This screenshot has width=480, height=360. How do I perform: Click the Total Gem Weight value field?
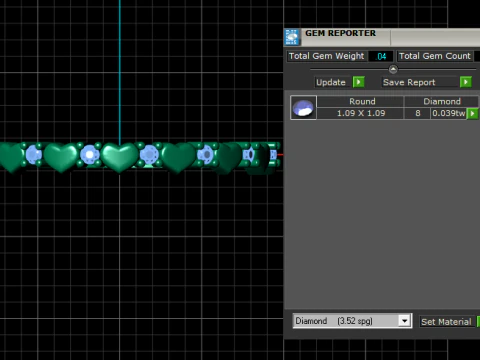(x=381, y=56)
